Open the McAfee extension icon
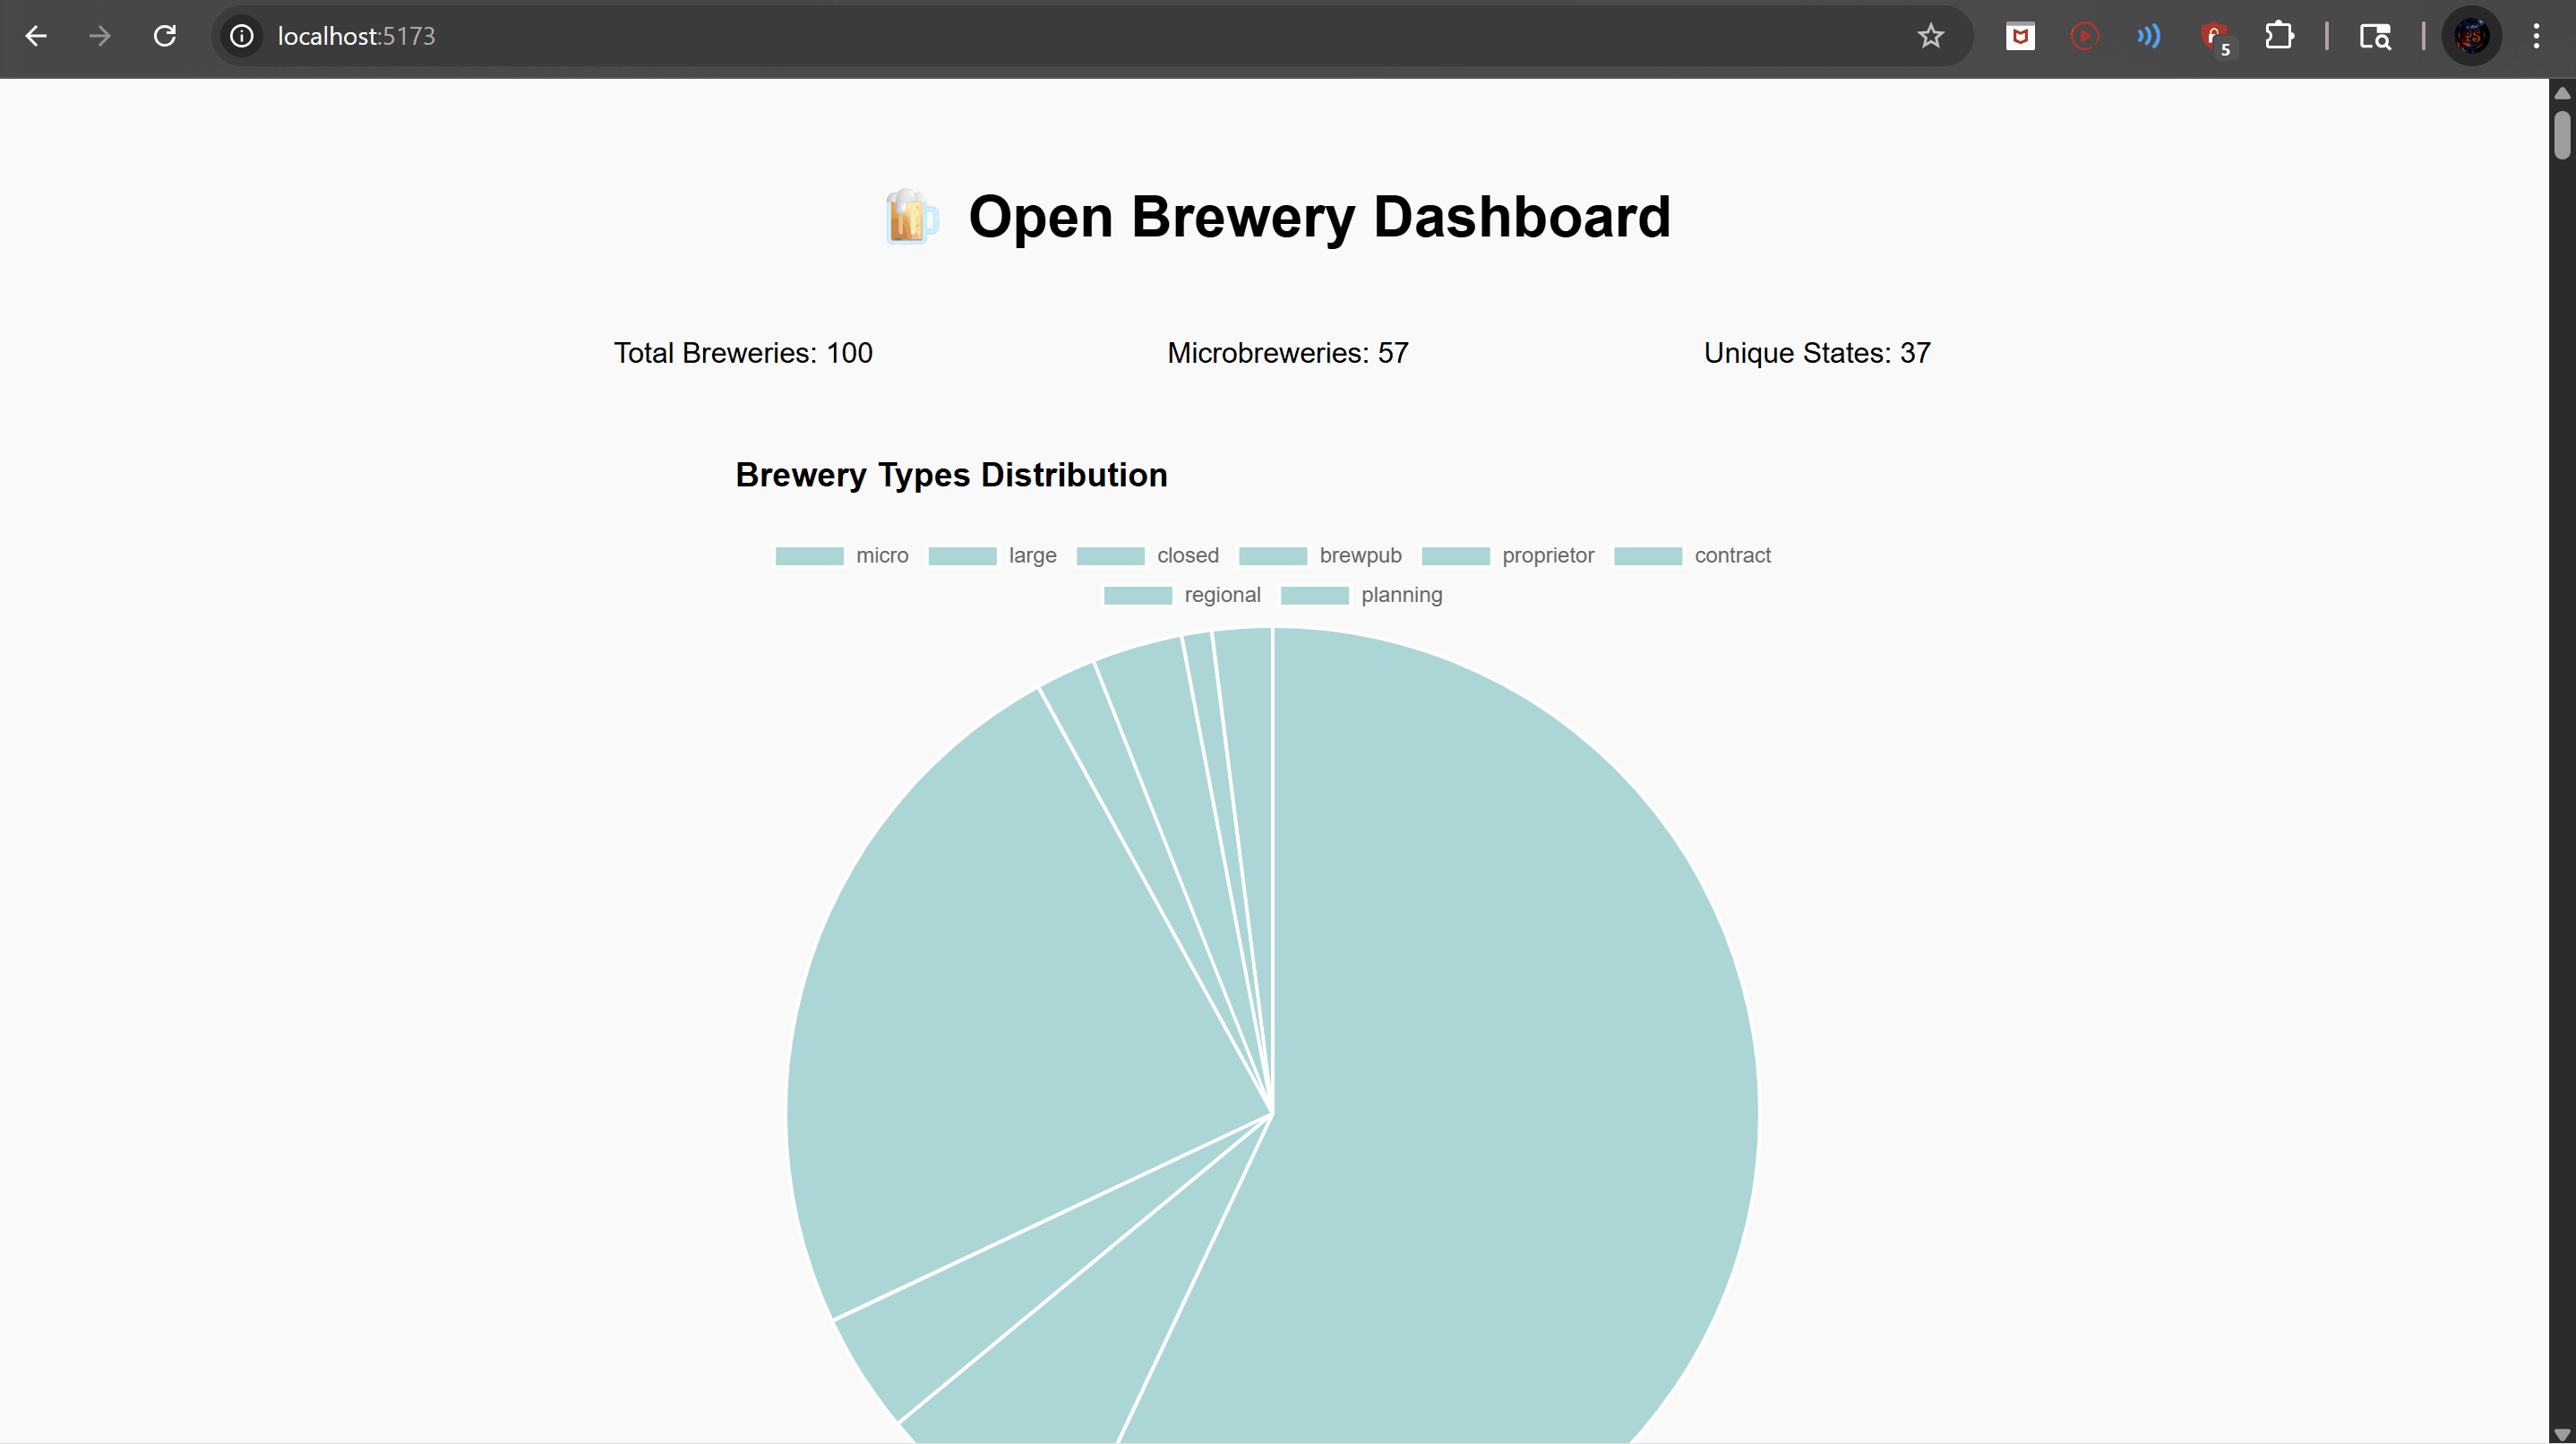Image resolution: width=2576 pixels, height=1444 pixels. [x=2020, y=36]
